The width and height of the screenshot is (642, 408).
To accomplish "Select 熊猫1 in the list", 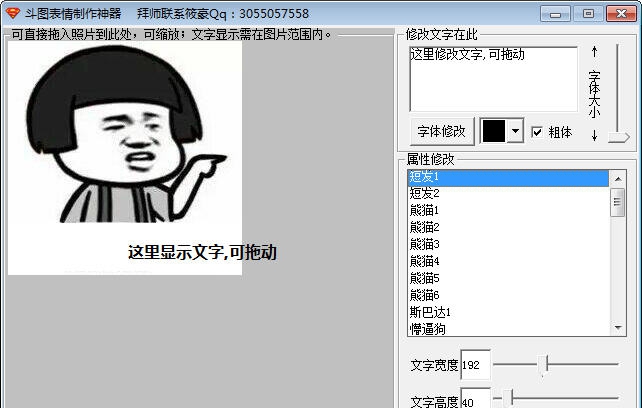I will pyautogui.click(x=508, y=210).
